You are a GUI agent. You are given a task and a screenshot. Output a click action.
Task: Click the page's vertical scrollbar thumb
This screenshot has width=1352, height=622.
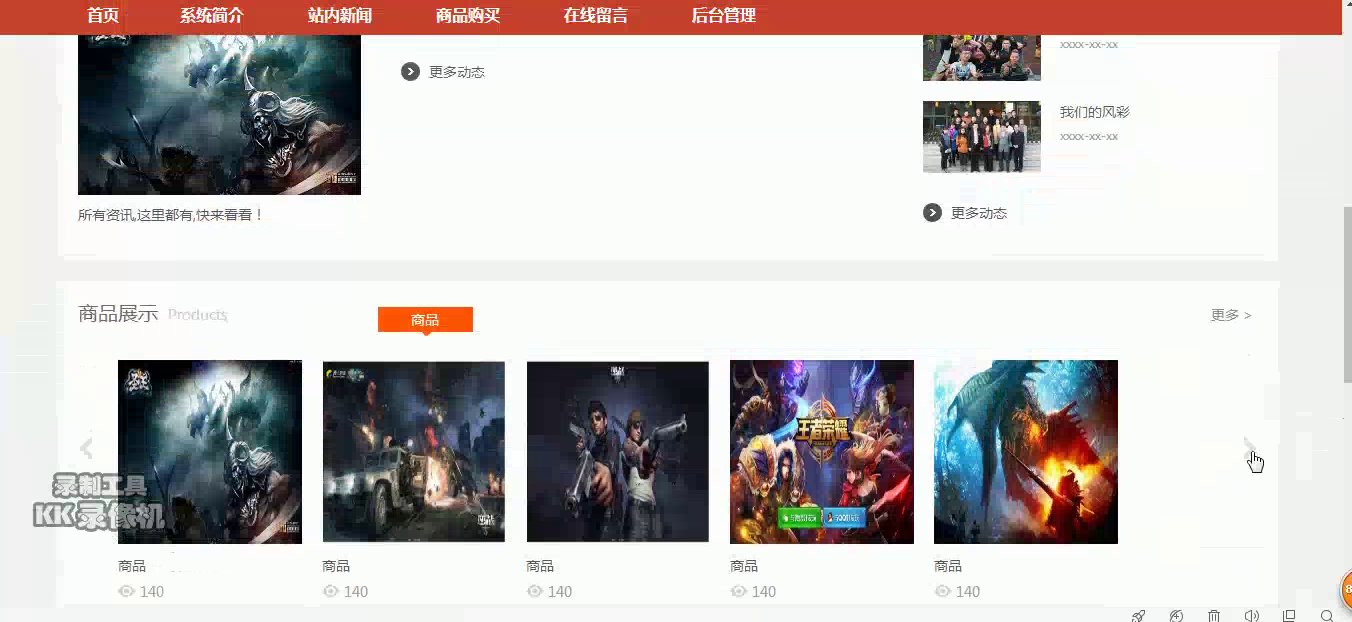1346,295
